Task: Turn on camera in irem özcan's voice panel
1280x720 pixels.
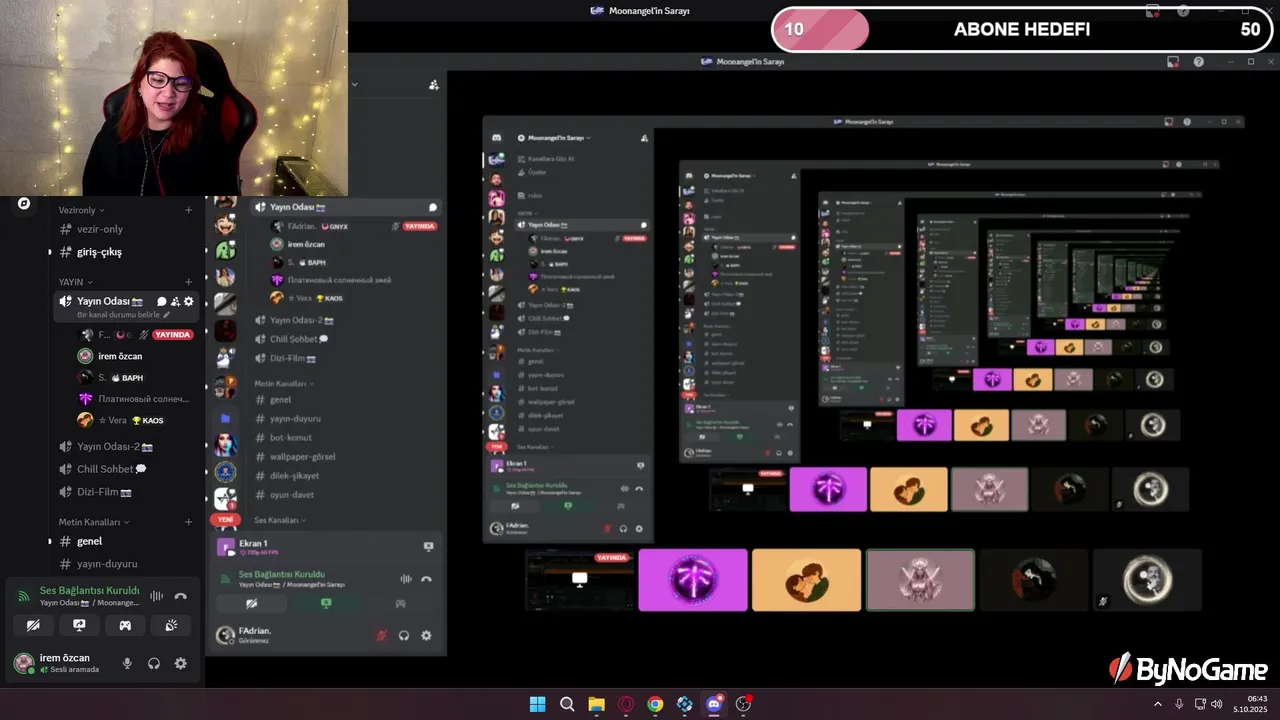Action: tap(33, 625)
